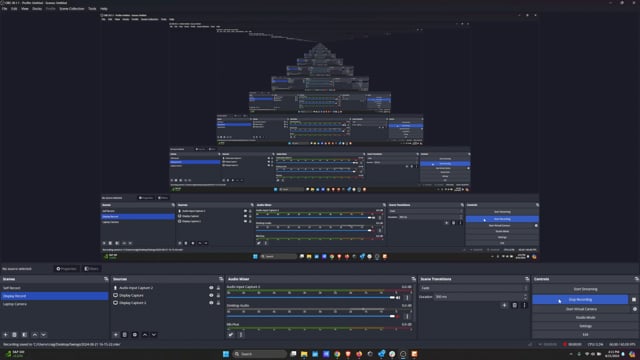The image size is (640, 360).
Task: Select the Laptop Camera scene
Action: pos(54,304)
